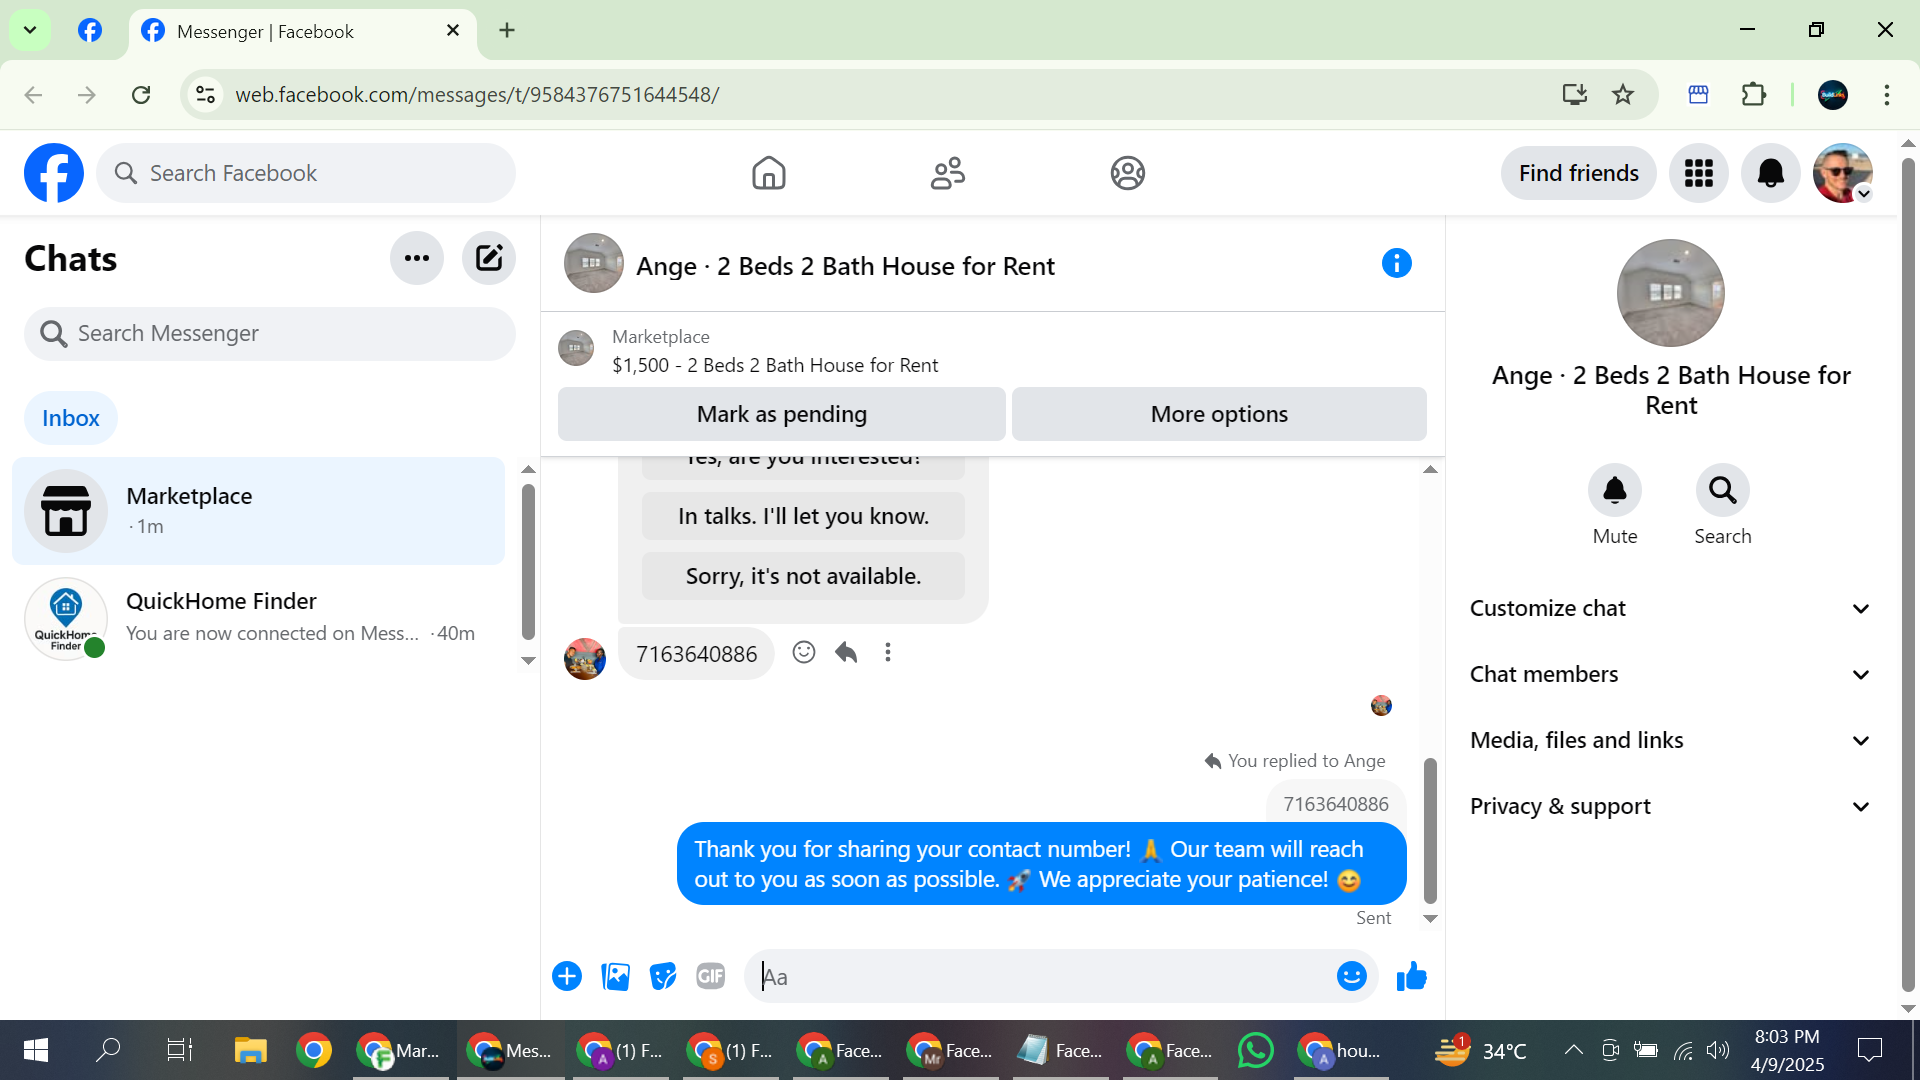1920x1080 pixels.
Task: Choose a sticker from composer
Action: point(663,976)
